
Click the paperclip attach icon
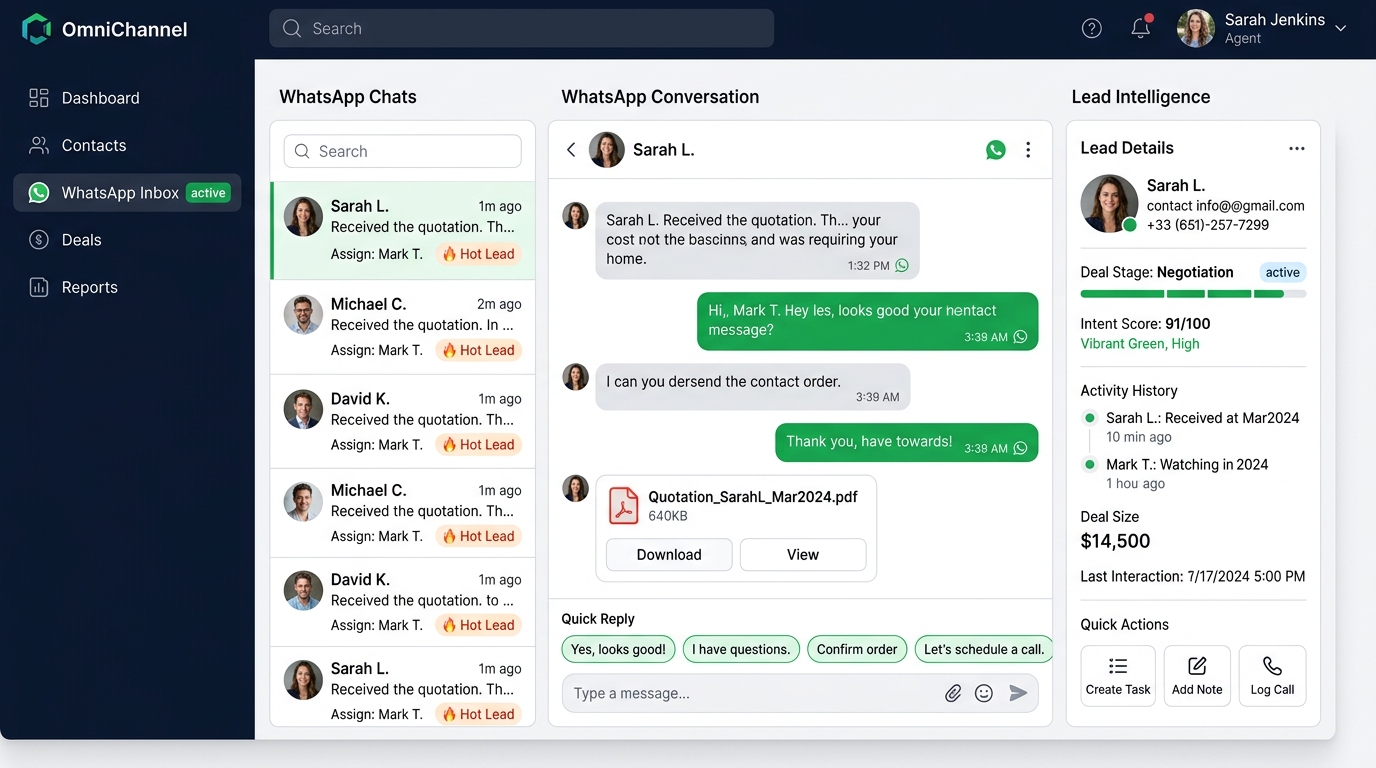(x=953, y=693)
